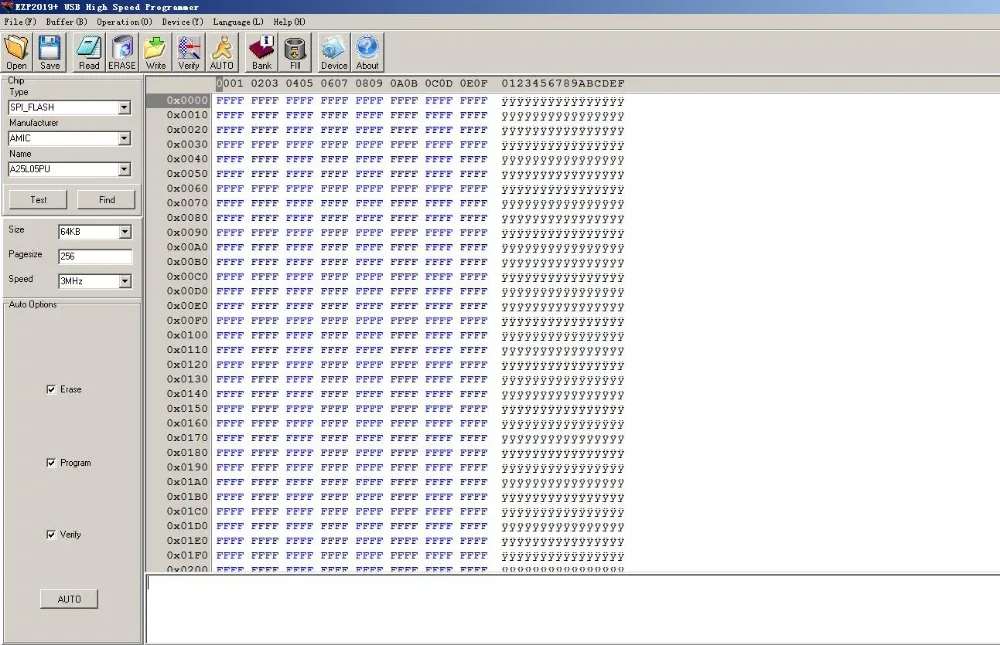Click first FFFF cell in row 0x0150
Viewport: 1000px width, 645px height.
pos(230,409)
